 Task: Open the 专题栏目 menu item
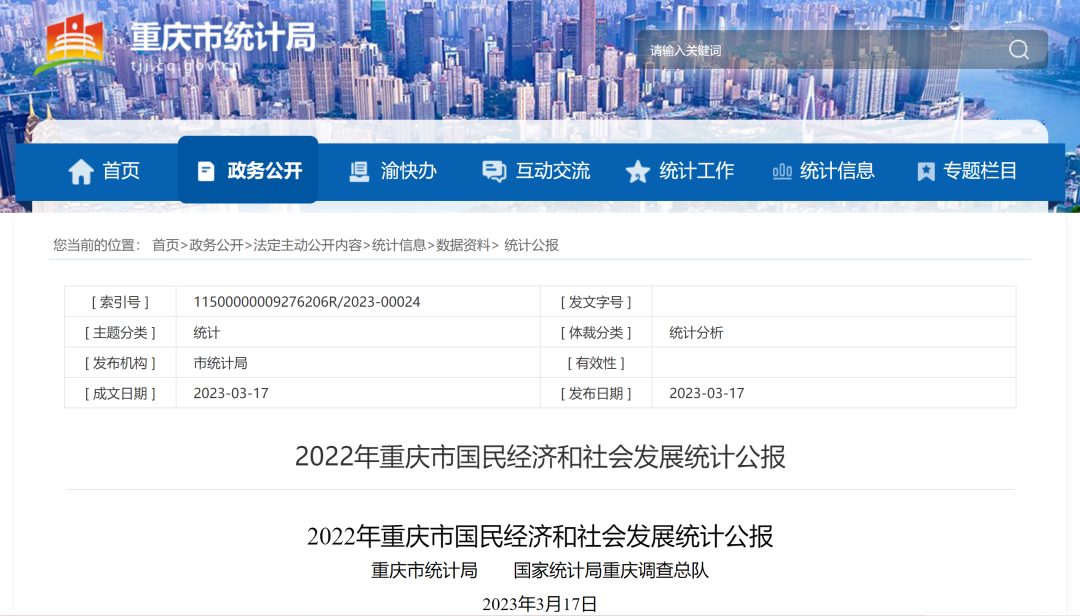click(x=967, y=171)
